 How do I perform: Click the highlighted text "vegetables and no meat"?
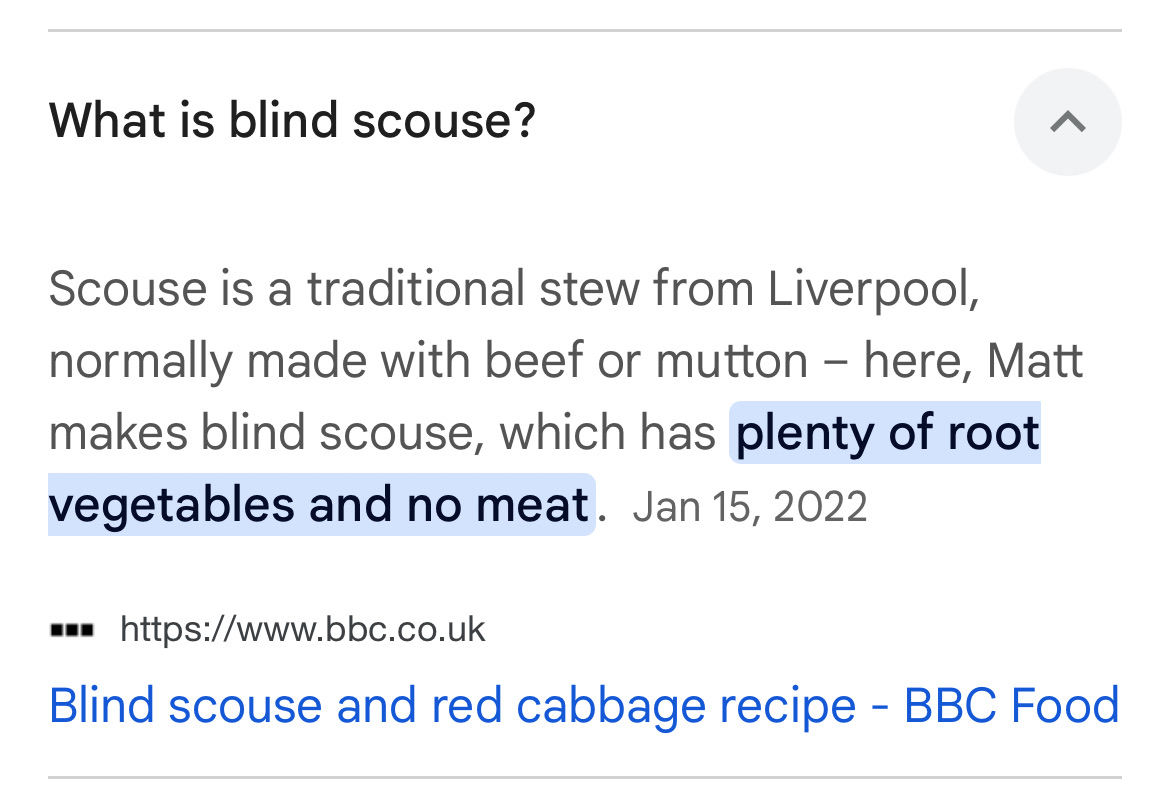(x=319, y=504)
